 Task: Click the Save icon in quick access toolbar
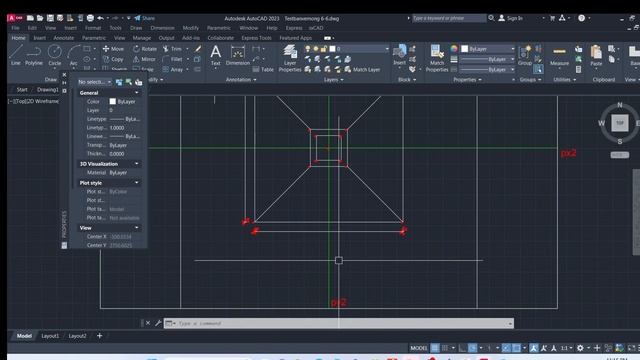click(x=50, y=18)
